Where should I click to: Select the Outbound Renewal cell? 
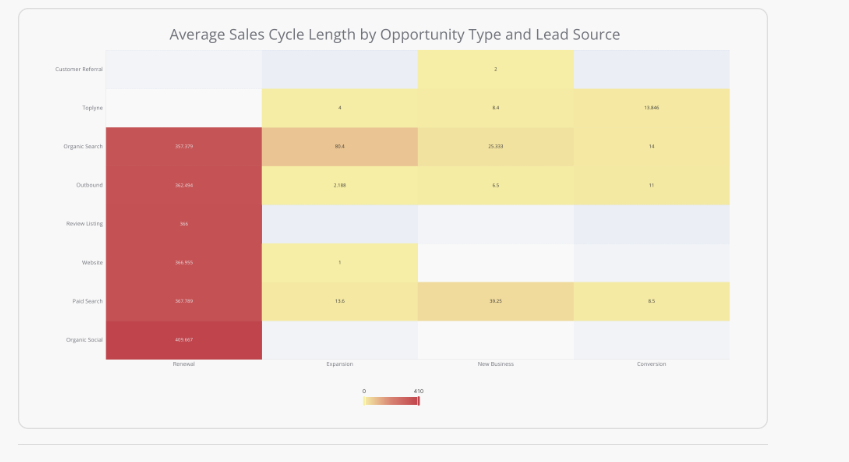point(184,185)
